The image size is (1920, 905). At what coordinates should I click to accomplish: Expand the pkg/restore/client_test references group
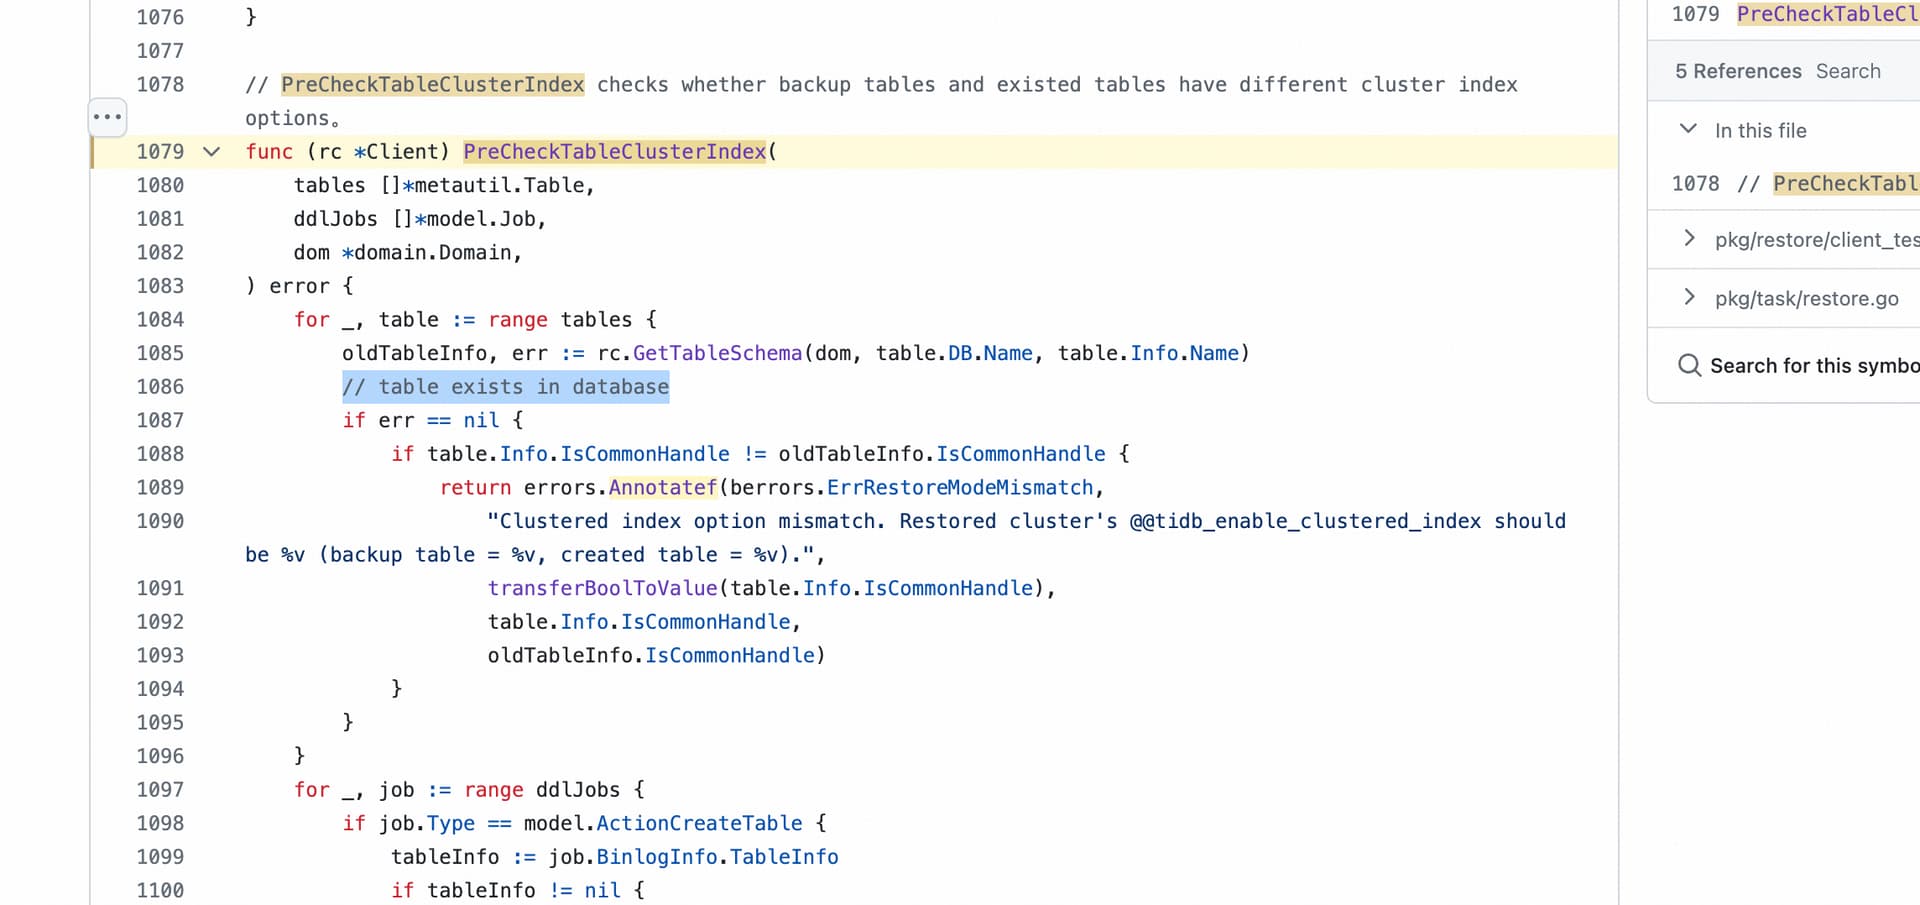[1688, 238]
